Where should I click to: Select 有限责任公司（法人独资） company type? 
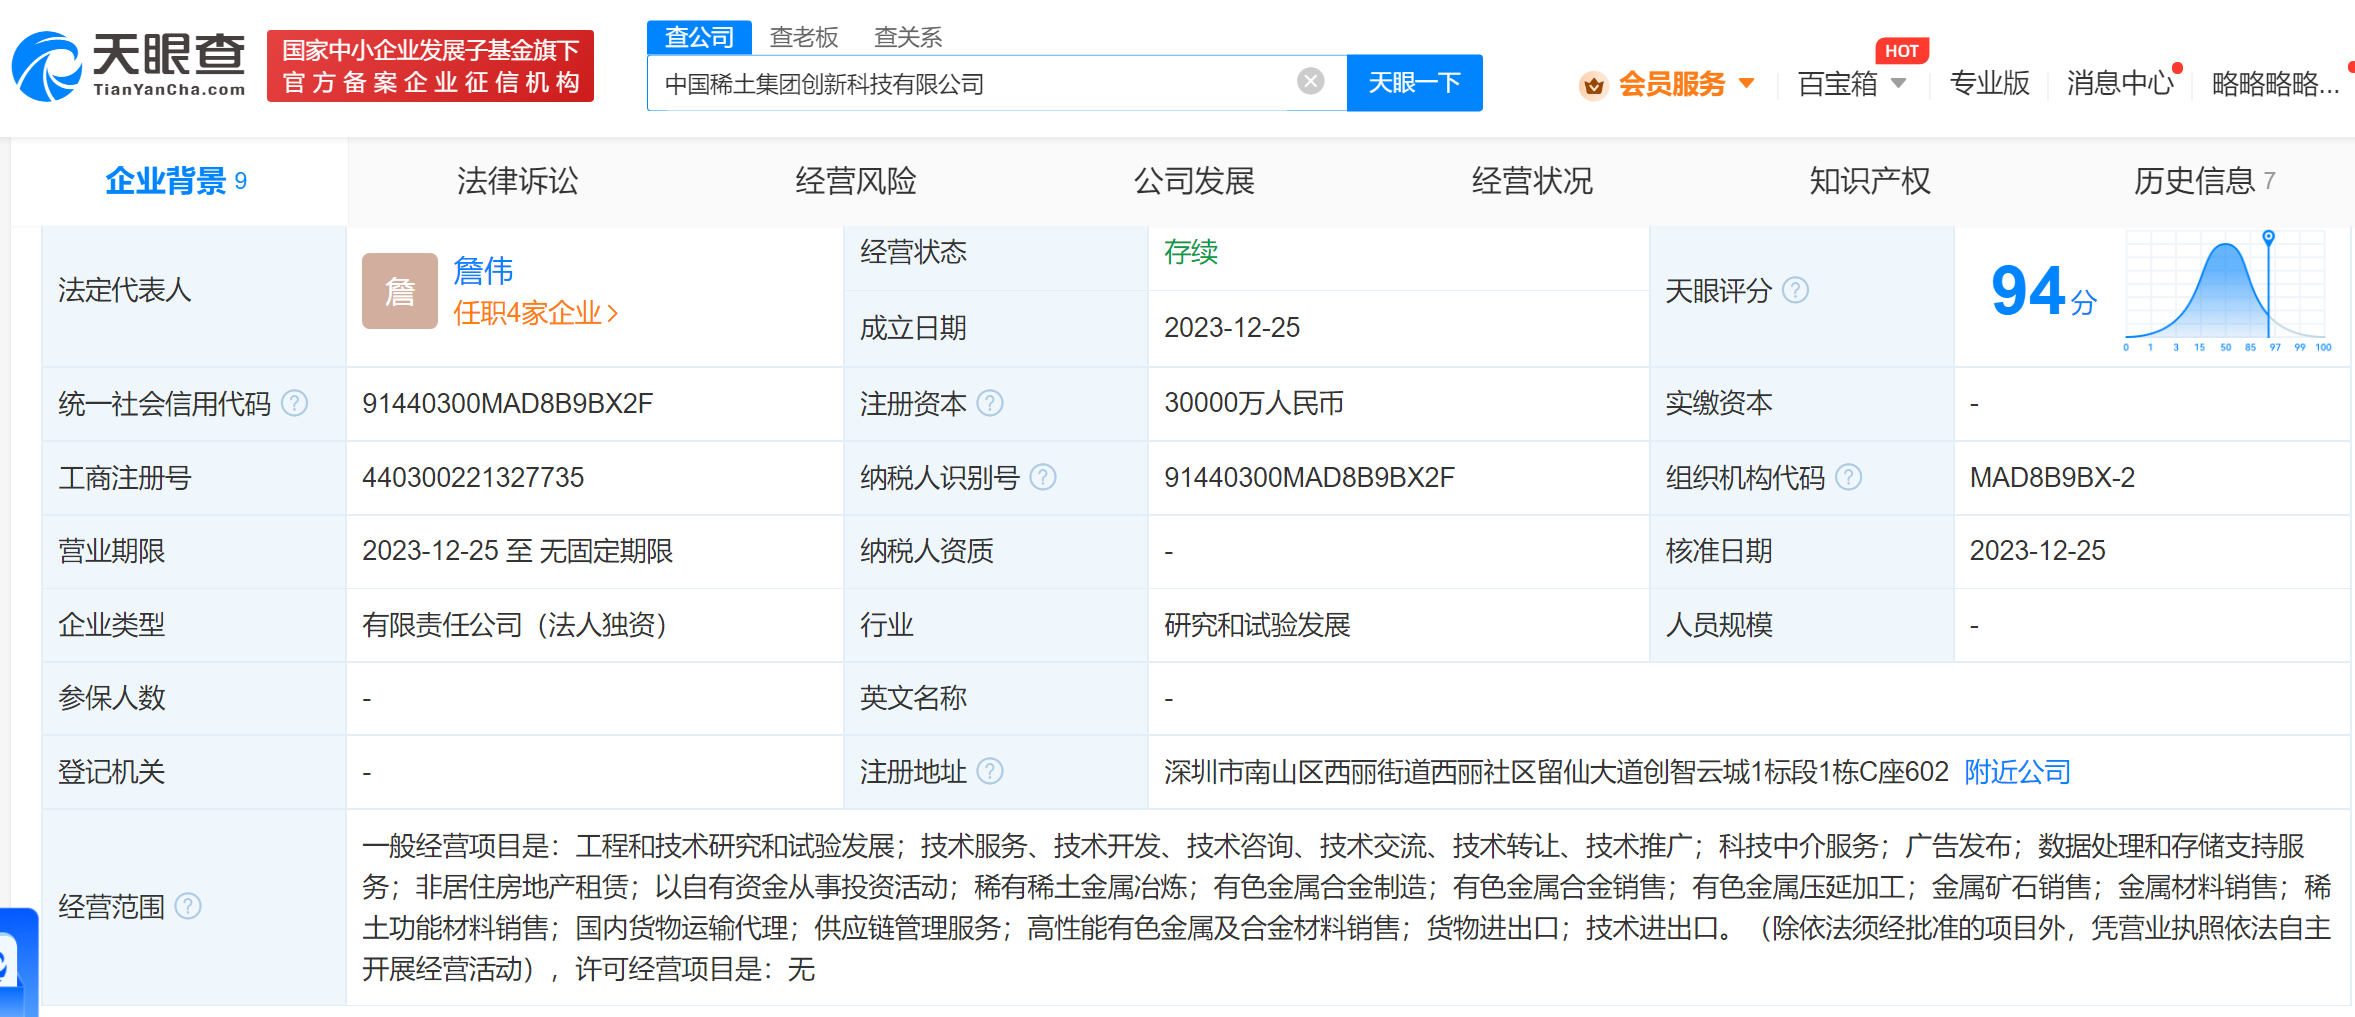tap(515, 625)
